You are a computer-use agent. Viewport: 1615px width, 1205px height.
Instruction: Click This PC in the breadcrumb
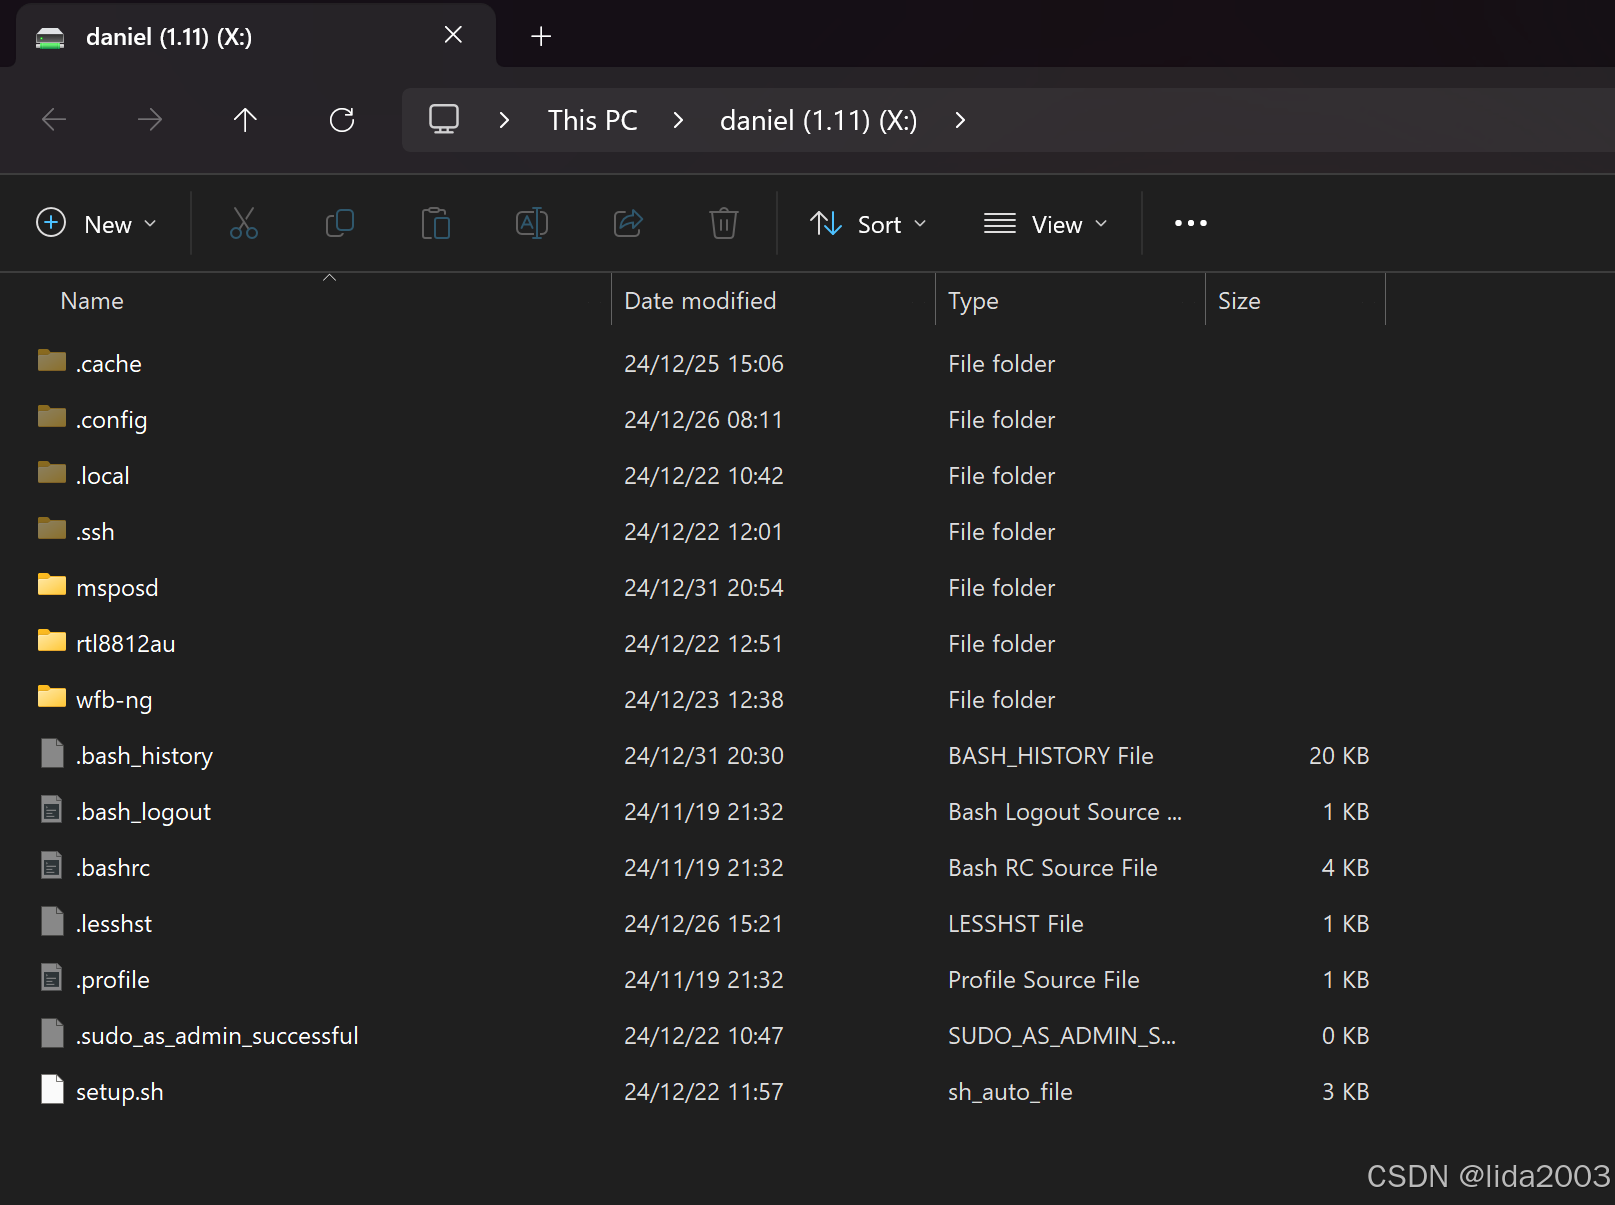point(592,121)
